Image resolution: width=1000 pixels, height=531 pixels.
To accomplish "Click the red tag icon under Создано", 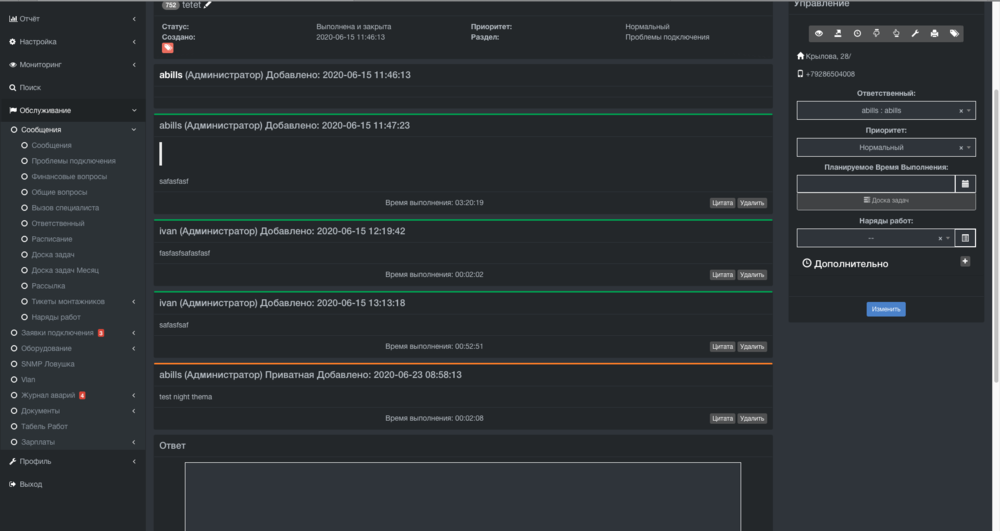I will click(x=168, y=47).
